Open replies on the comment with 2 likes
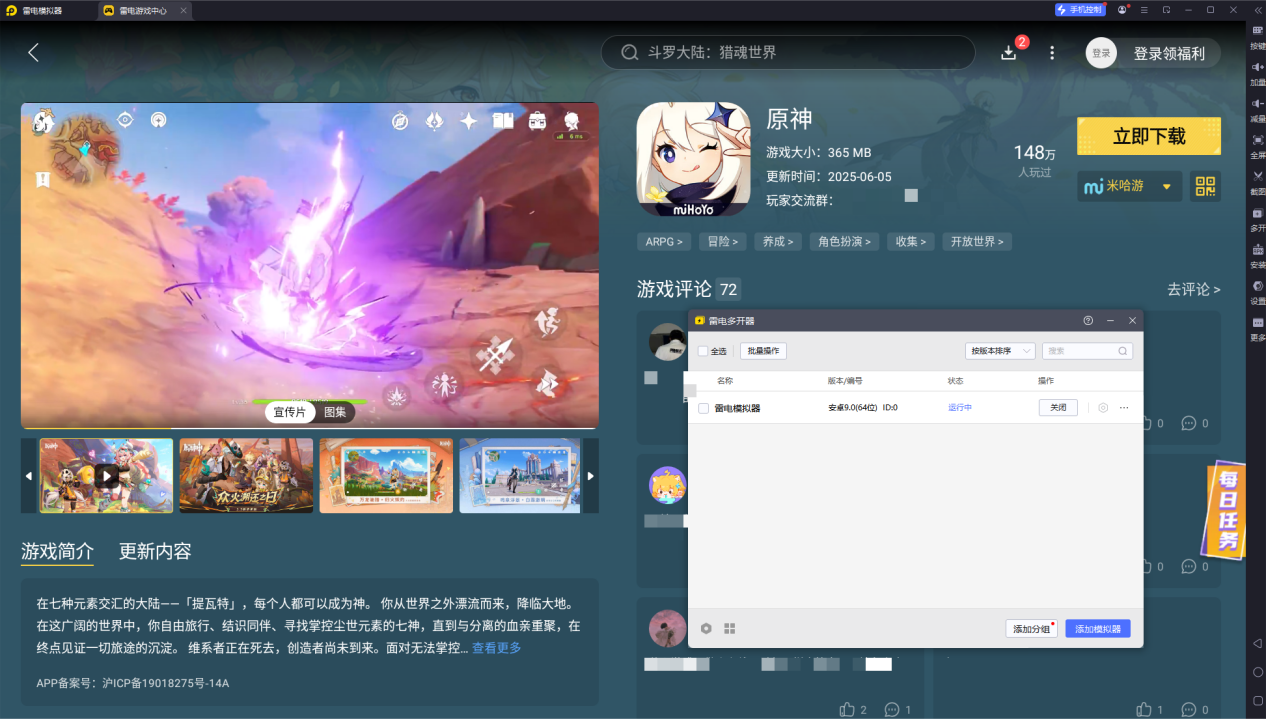This screenshot has width=1266, height=719. point(892,710)
